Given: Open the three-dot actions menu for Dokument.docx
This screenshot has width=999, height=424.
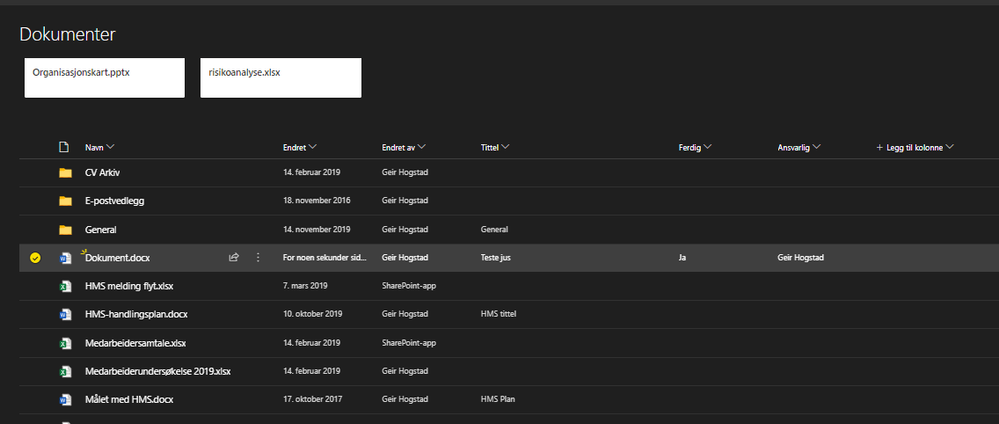Looking at the screenshot, I should [x=258, y=258].
